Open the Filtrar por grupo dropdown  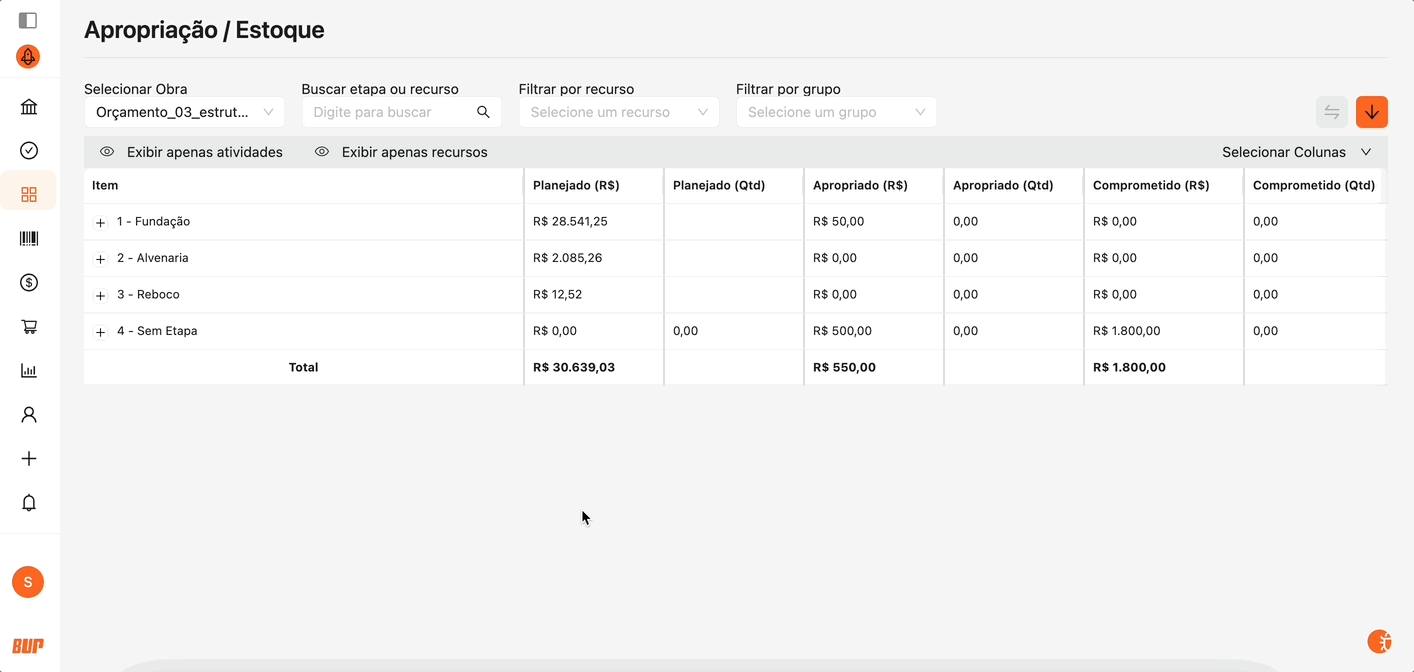[836, 112]
